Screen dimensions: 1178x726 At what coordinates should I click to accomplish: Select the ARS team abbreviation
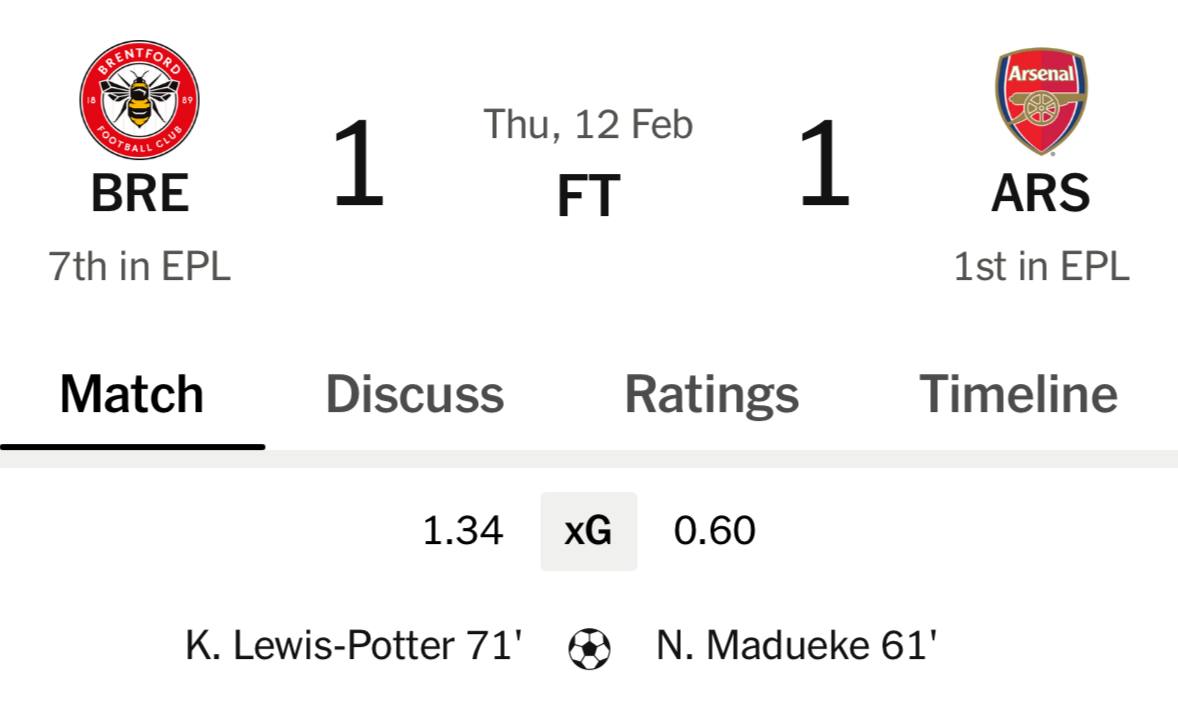point(1040,194)
